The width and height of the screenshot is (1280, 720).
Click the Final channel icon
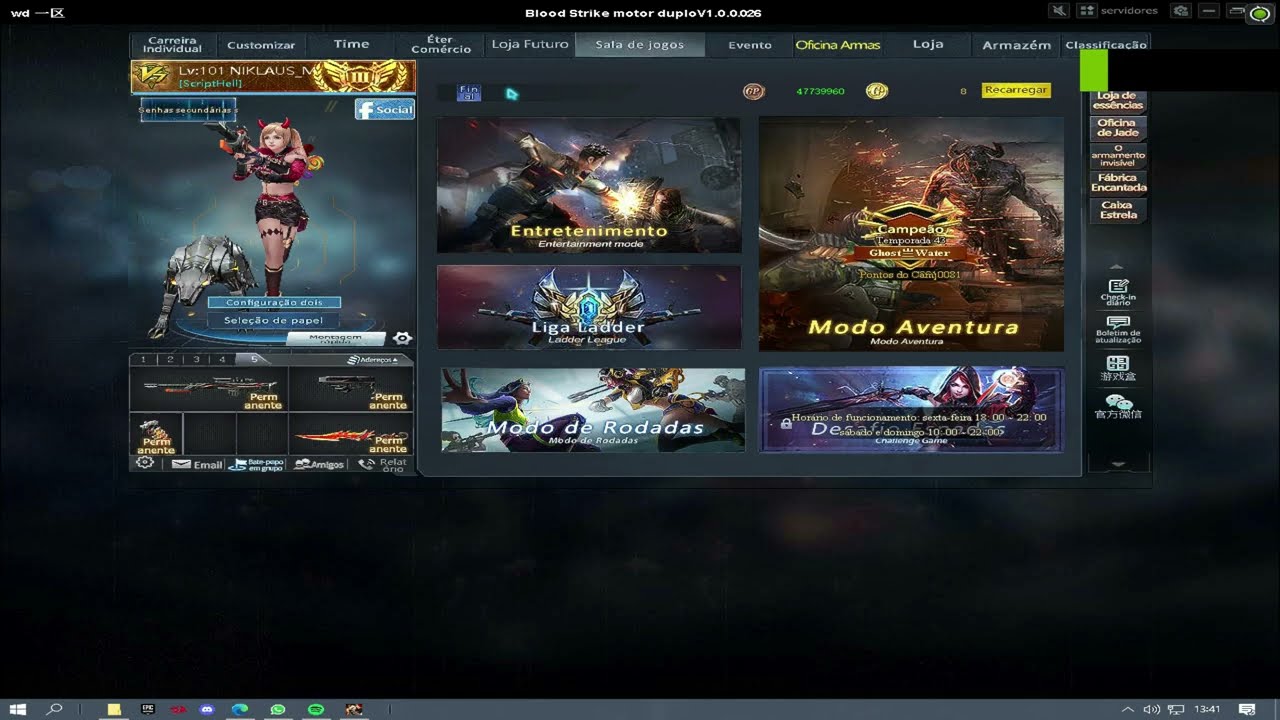pos(469,93)
